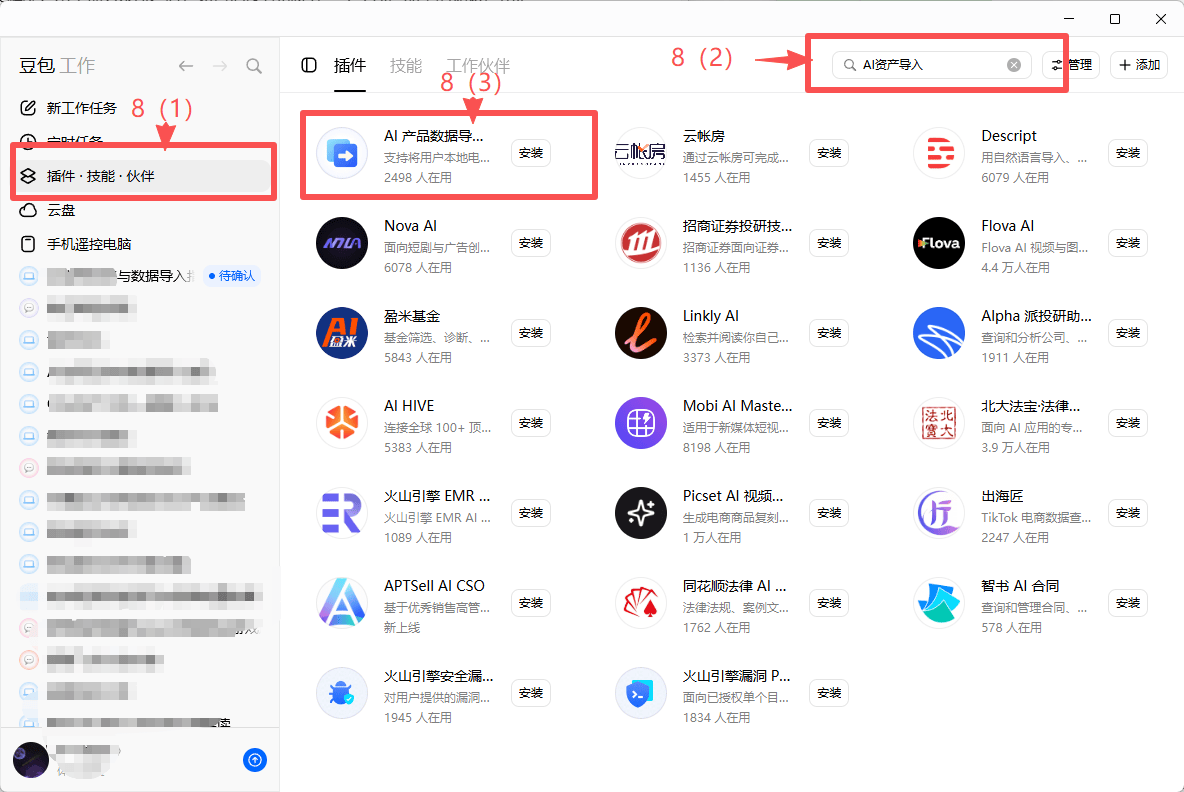The image size is (1184, 792).
Task: Open the Nova AI plugin title
Action: 410,226
